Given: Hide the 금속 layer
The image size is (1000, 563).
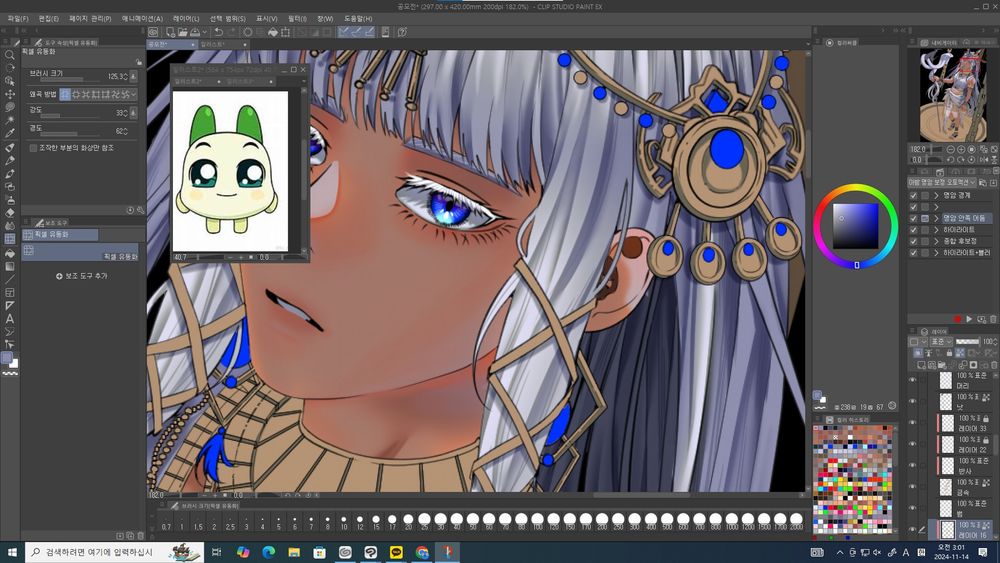Looking at the screenshot, I should 913,487.
